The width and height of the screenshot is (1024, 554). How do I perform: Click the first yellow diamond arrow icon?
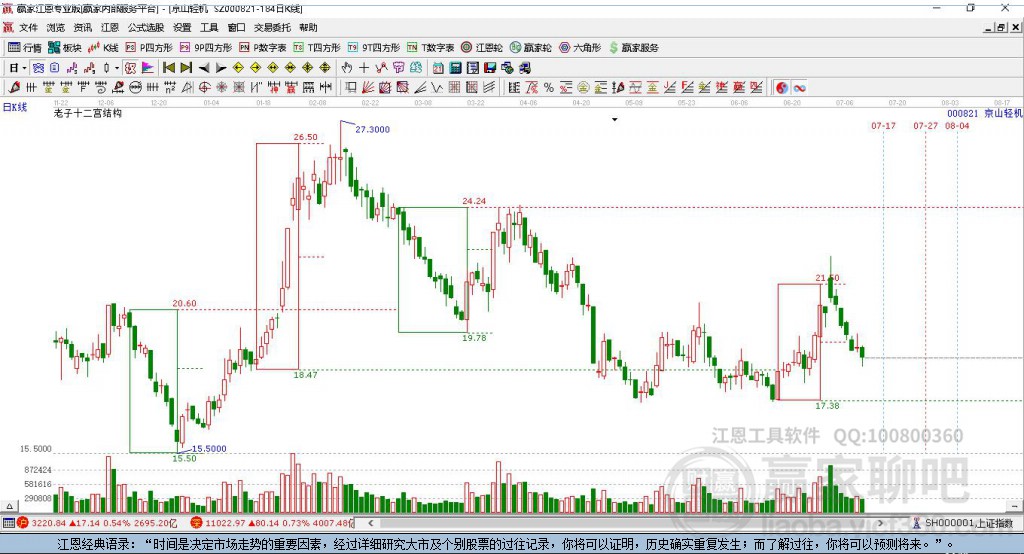pos(238,68)
